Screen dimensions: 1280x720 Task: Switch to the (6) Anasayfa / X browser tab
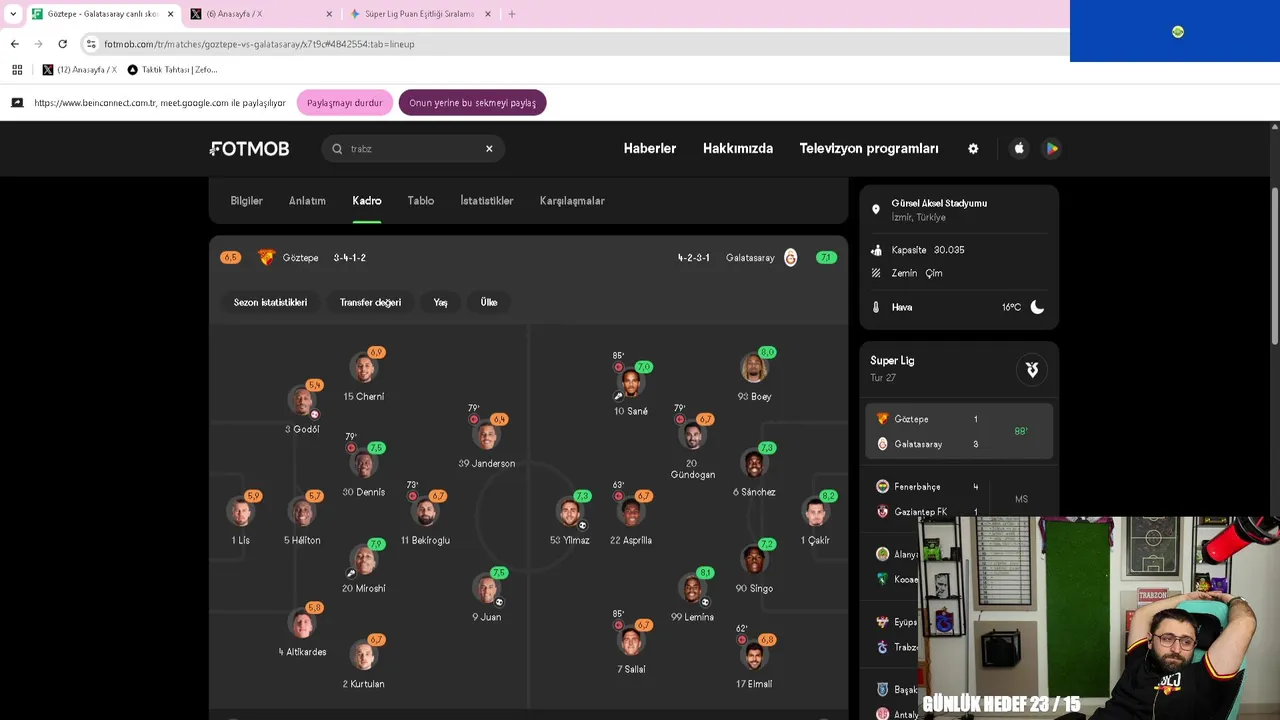(262, 14)
